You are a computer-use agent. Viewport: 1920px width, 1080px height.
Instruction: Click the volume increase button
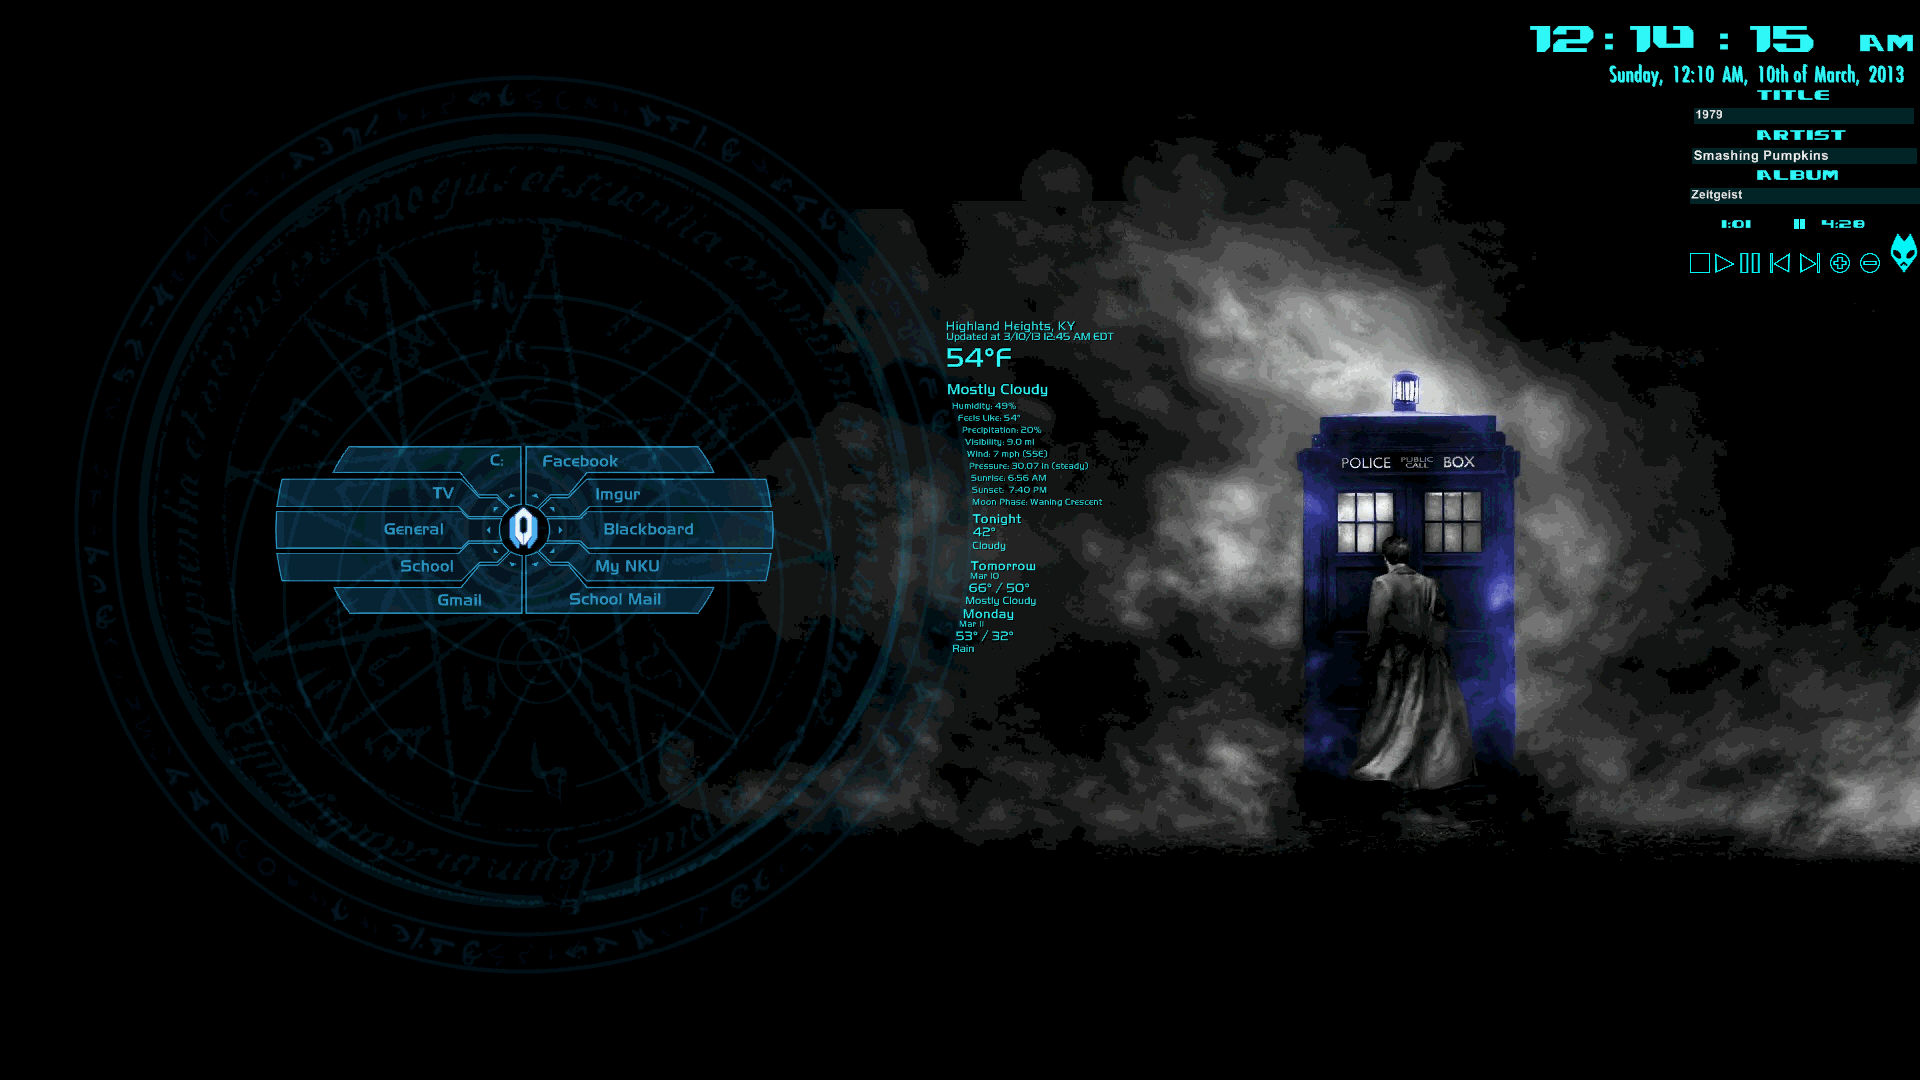point(1838,262)
